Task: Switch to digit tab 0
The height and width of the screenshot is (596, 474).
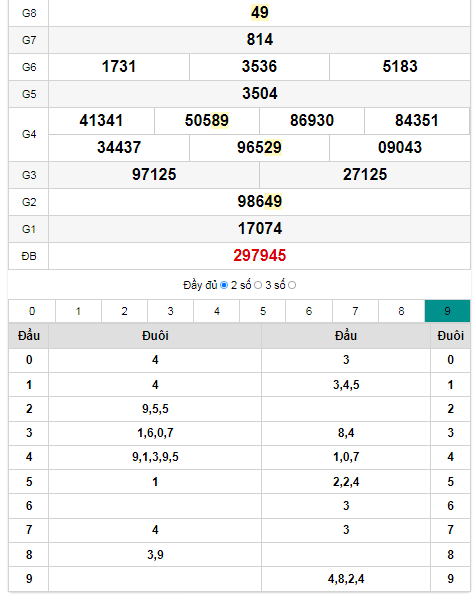Action: pyautogui.click(x=32, y=311)
